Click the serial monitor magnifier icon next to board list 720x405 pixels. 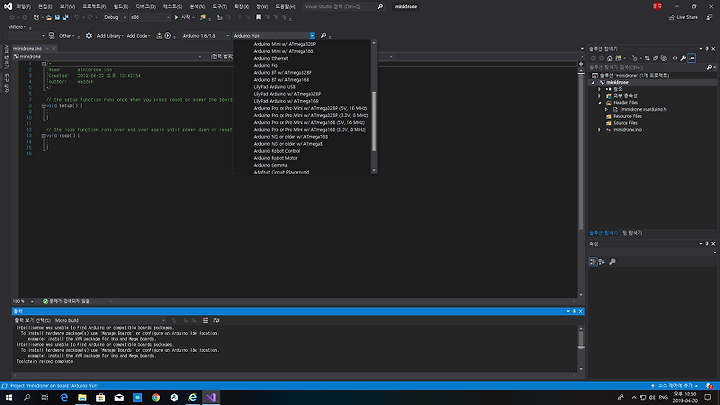tap(323, 36)
